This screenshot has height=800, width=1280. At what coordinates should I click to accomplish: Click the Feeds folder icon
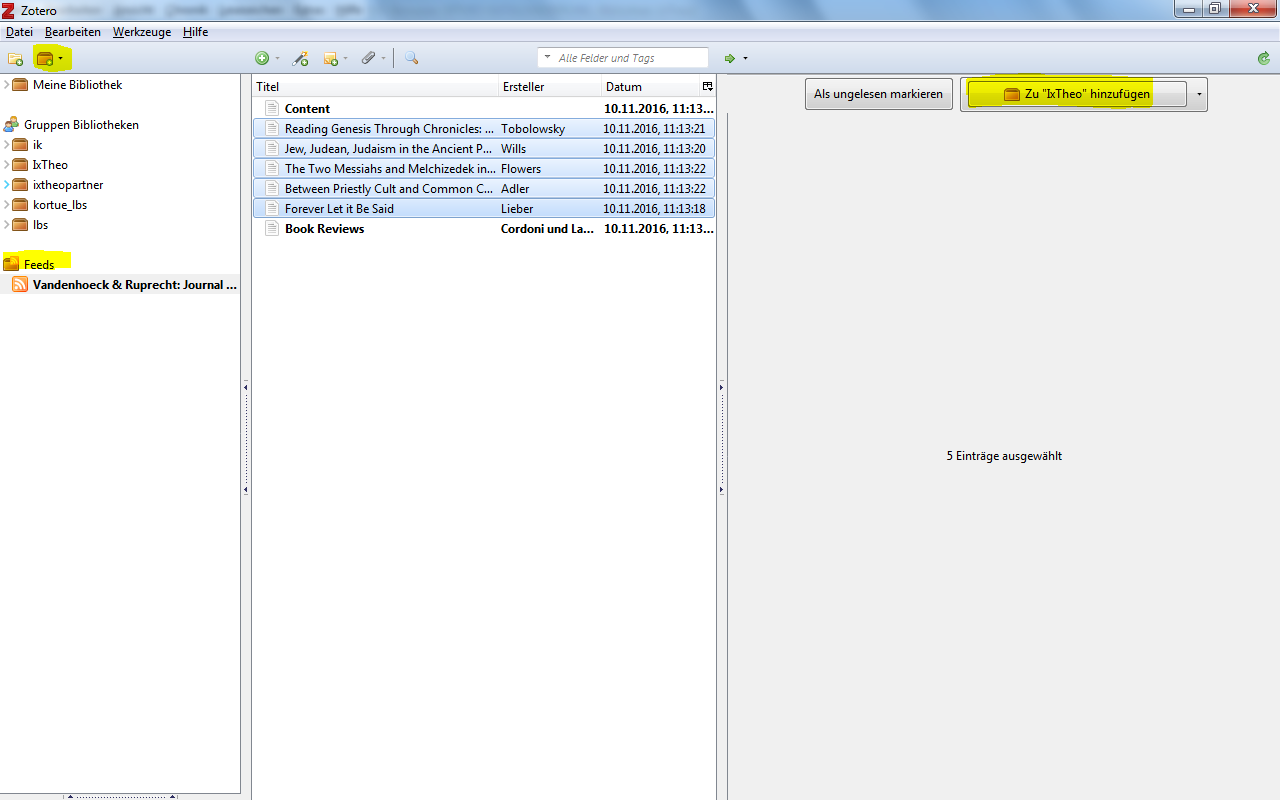point(11,265)
